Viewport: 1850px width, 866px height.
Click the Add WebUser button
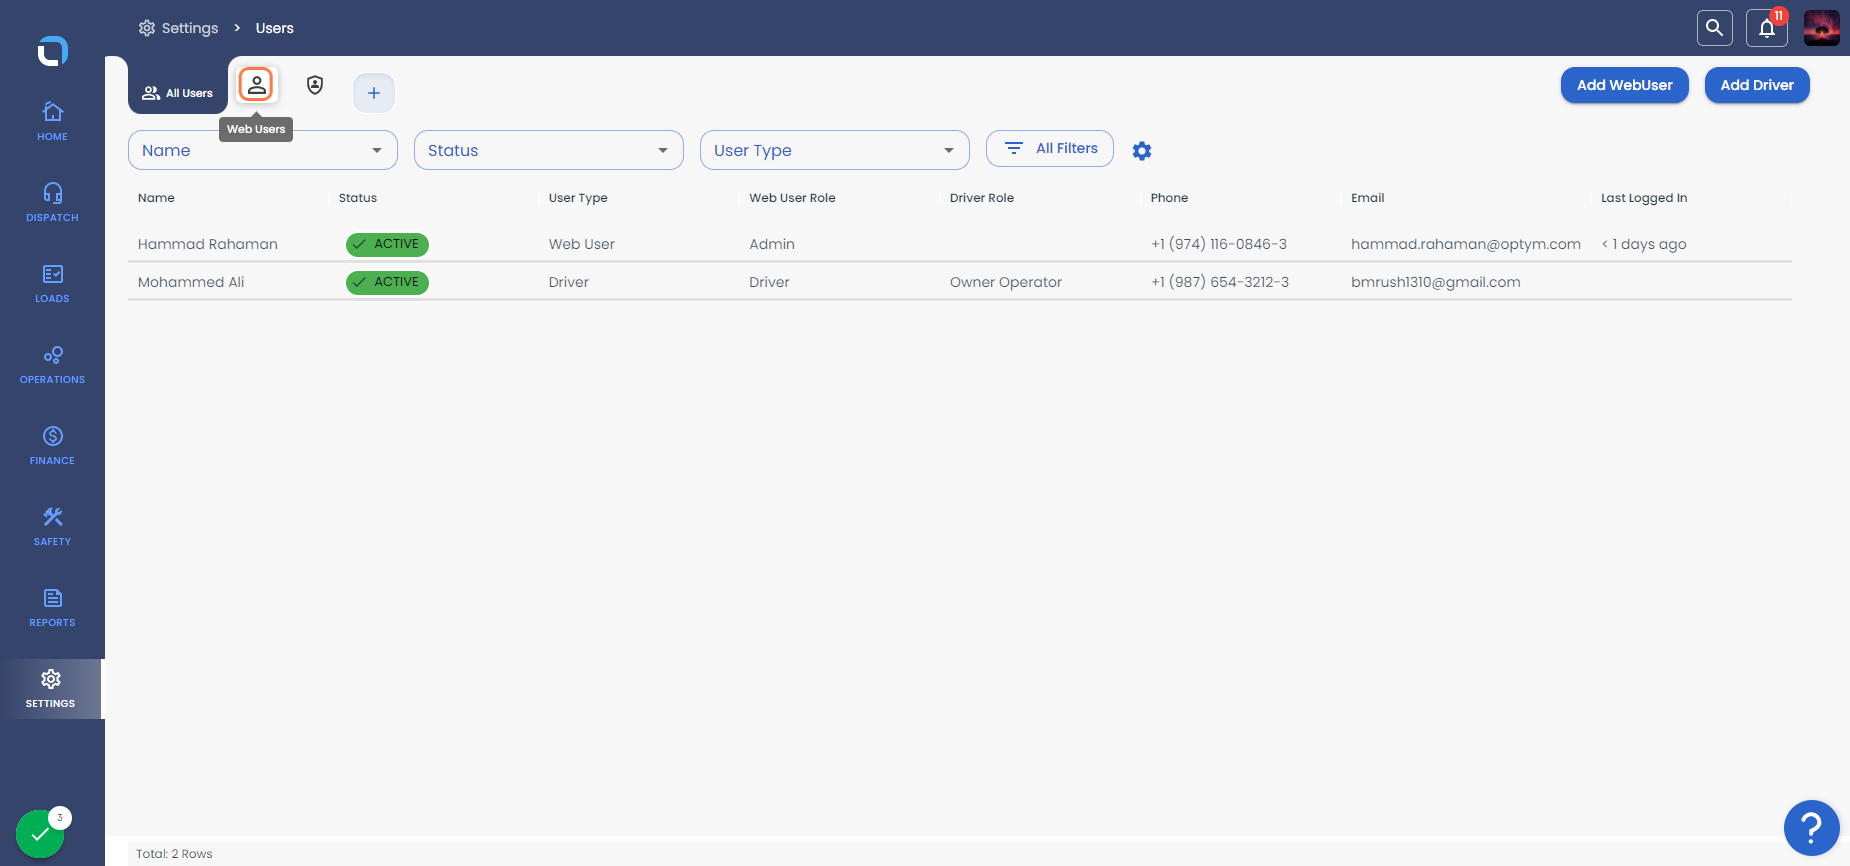tap(1625, 85)
